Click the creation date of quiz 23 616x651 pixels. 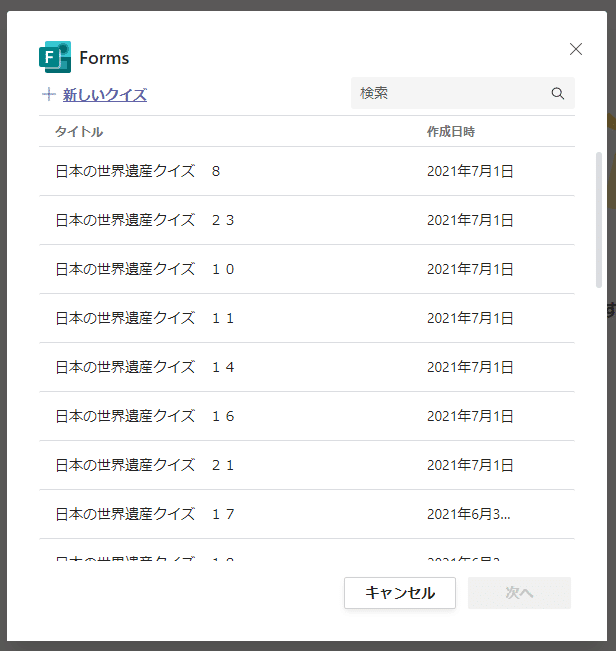pyautogui.click(x=470, y=220)
